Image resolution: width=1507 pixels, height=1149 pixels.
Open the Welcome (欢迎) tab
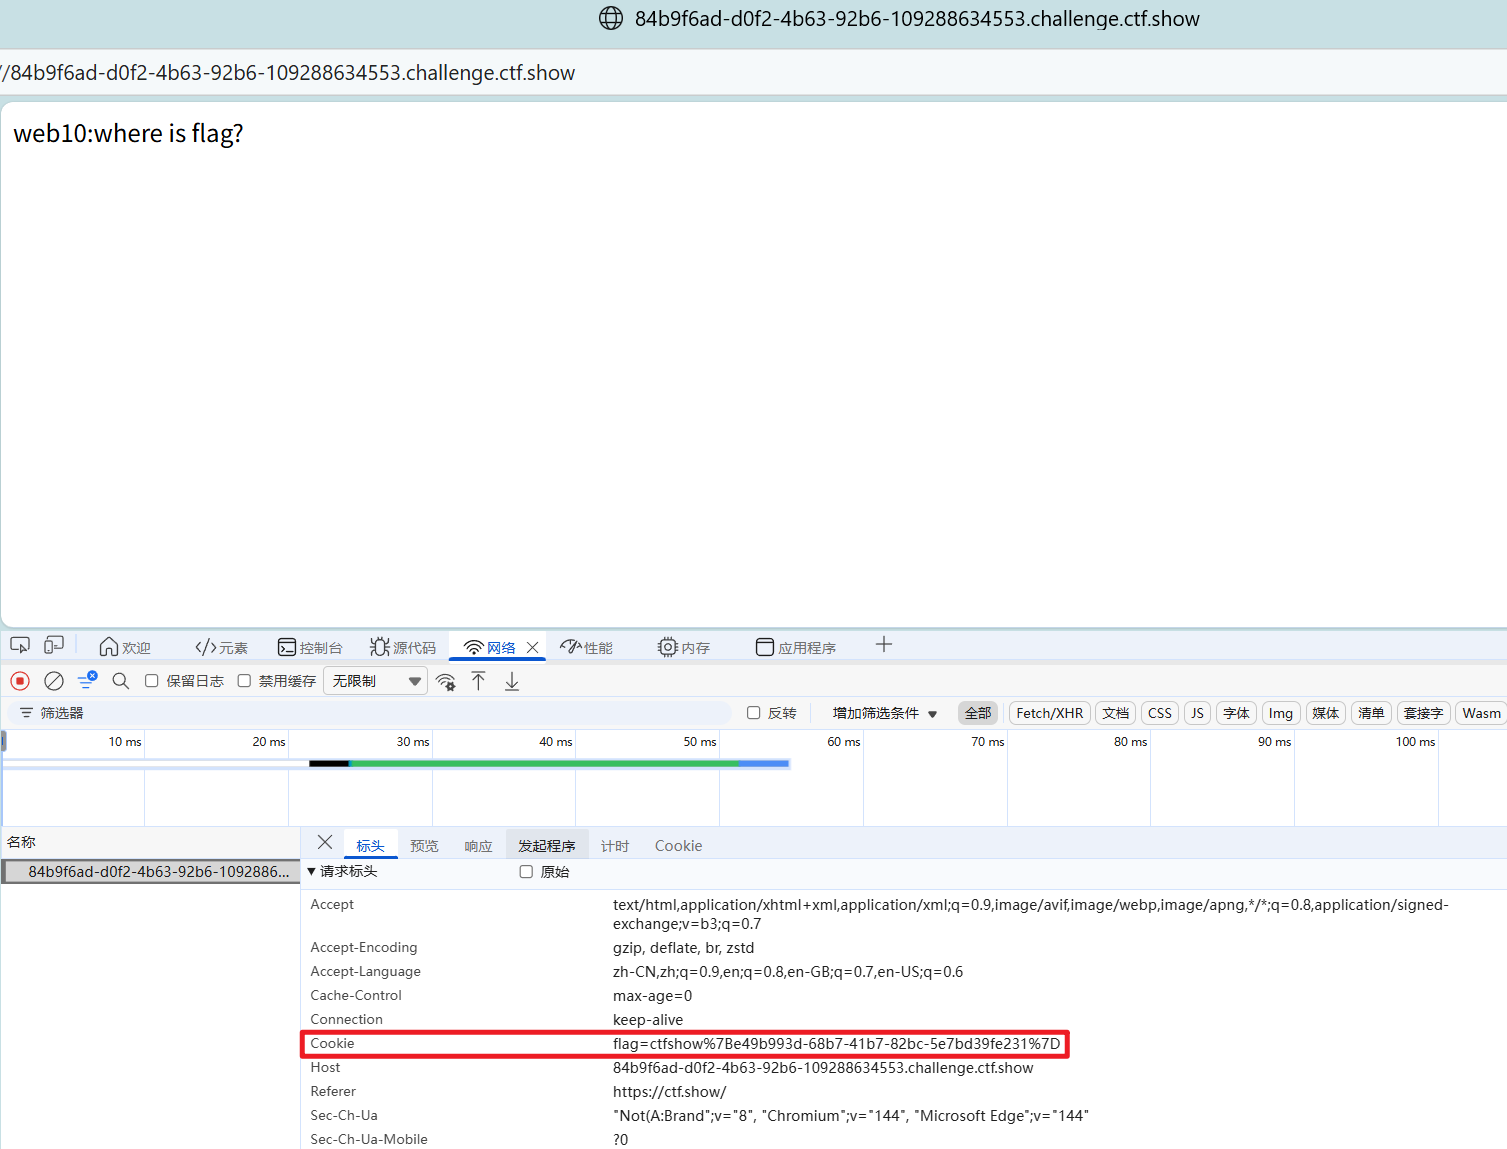click(125, 647)
